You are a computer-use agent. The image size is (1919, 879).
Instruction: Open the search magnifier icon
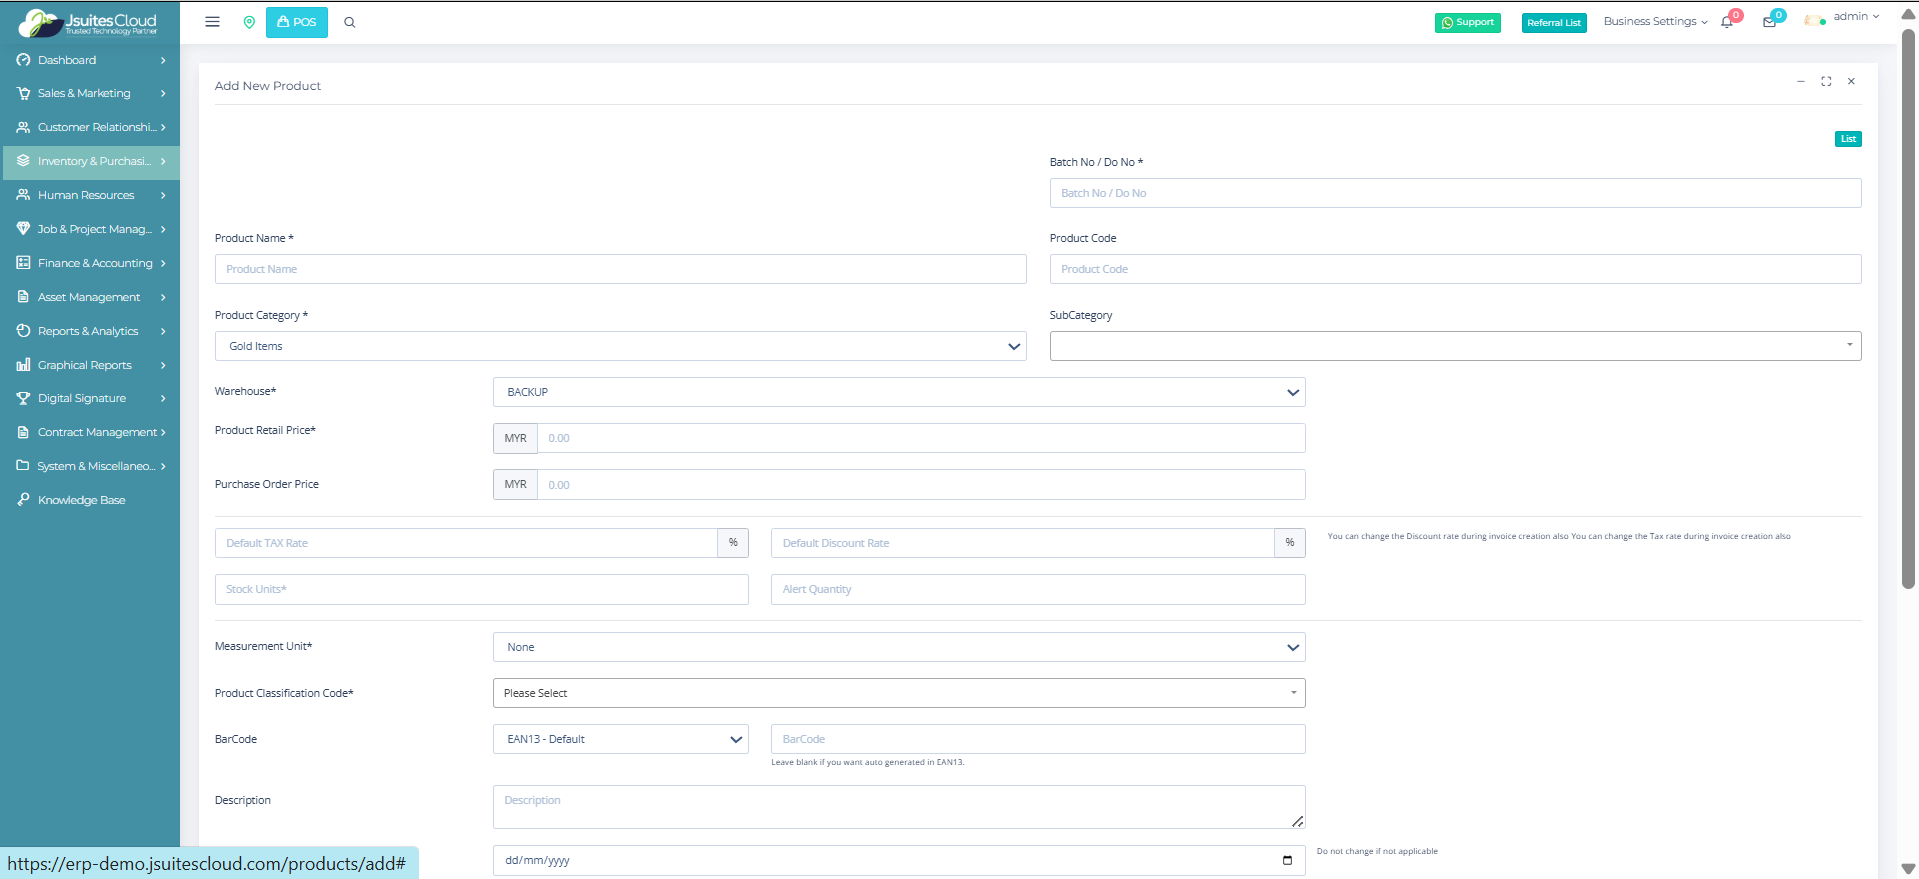[350, 22]
